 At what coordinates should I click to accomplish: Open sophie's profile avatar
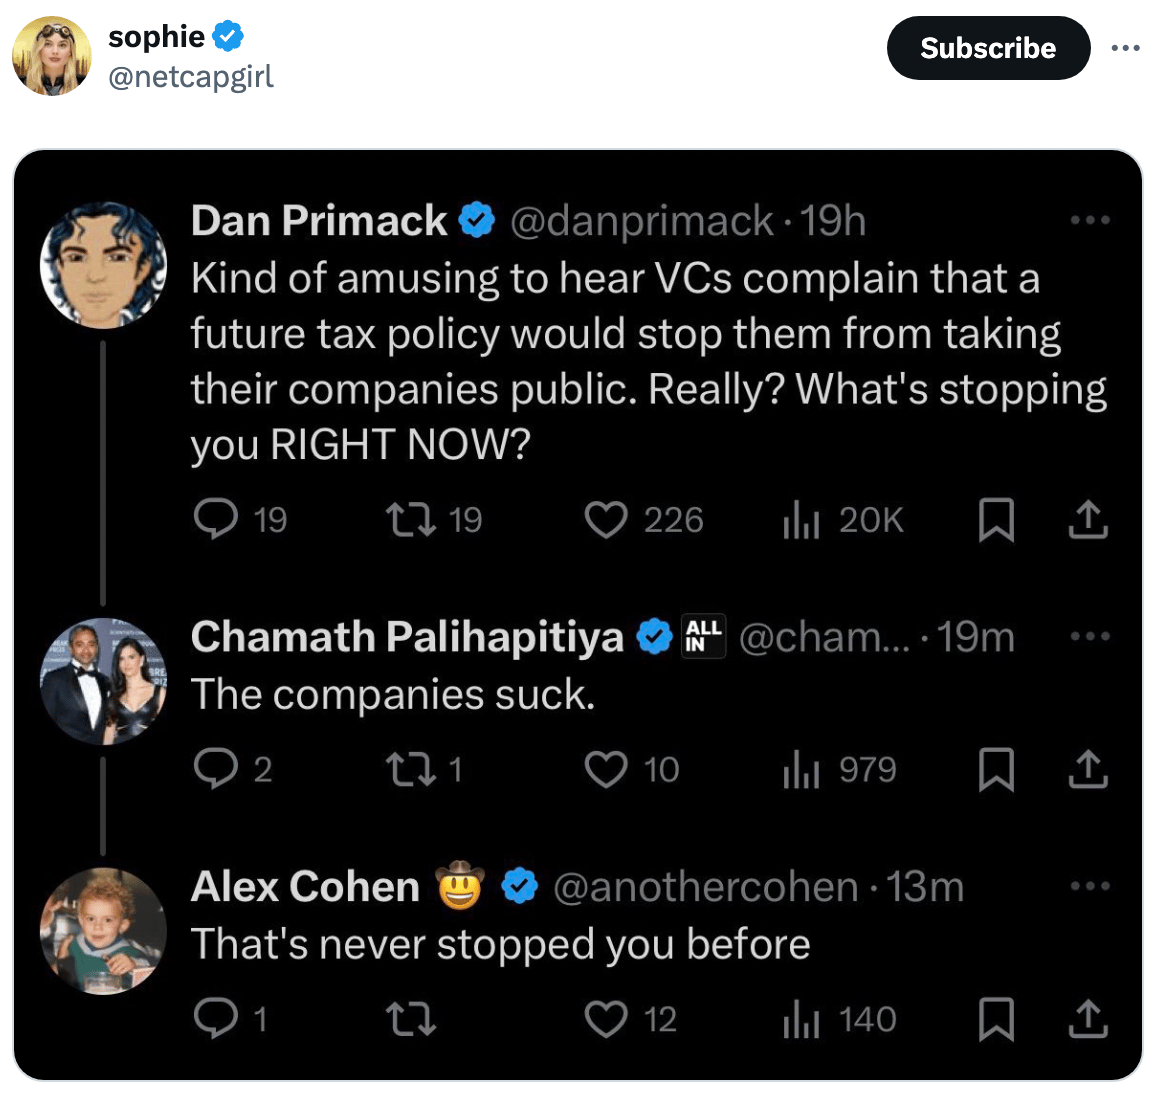pyautogui.click(x=51, y=56)
